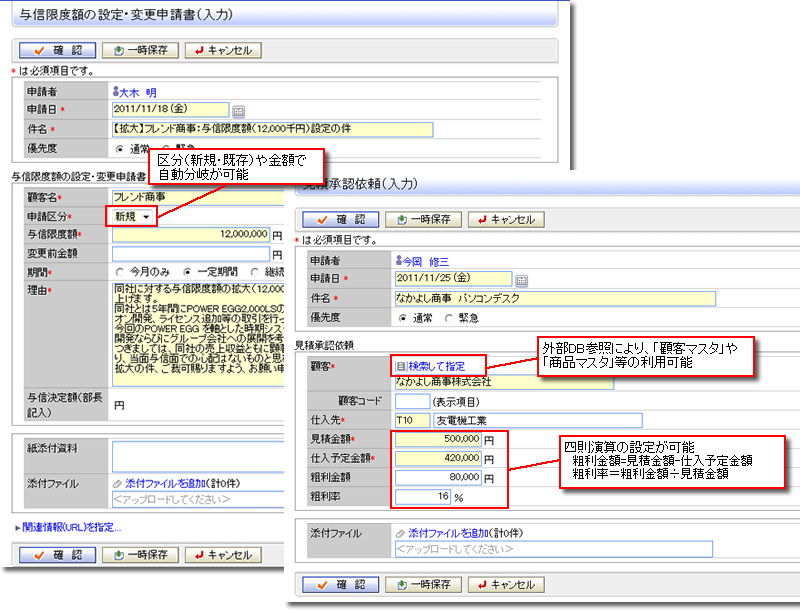This screenshot has width=800, height=610.
Task: Select 継続 period radio button
Action: pos(255,272)
